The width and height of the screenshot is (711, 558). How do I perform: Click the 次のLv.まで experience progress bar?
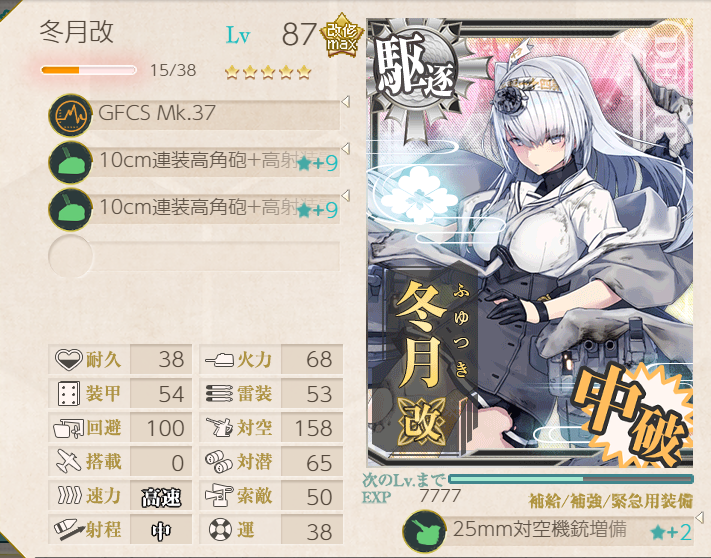571,479
